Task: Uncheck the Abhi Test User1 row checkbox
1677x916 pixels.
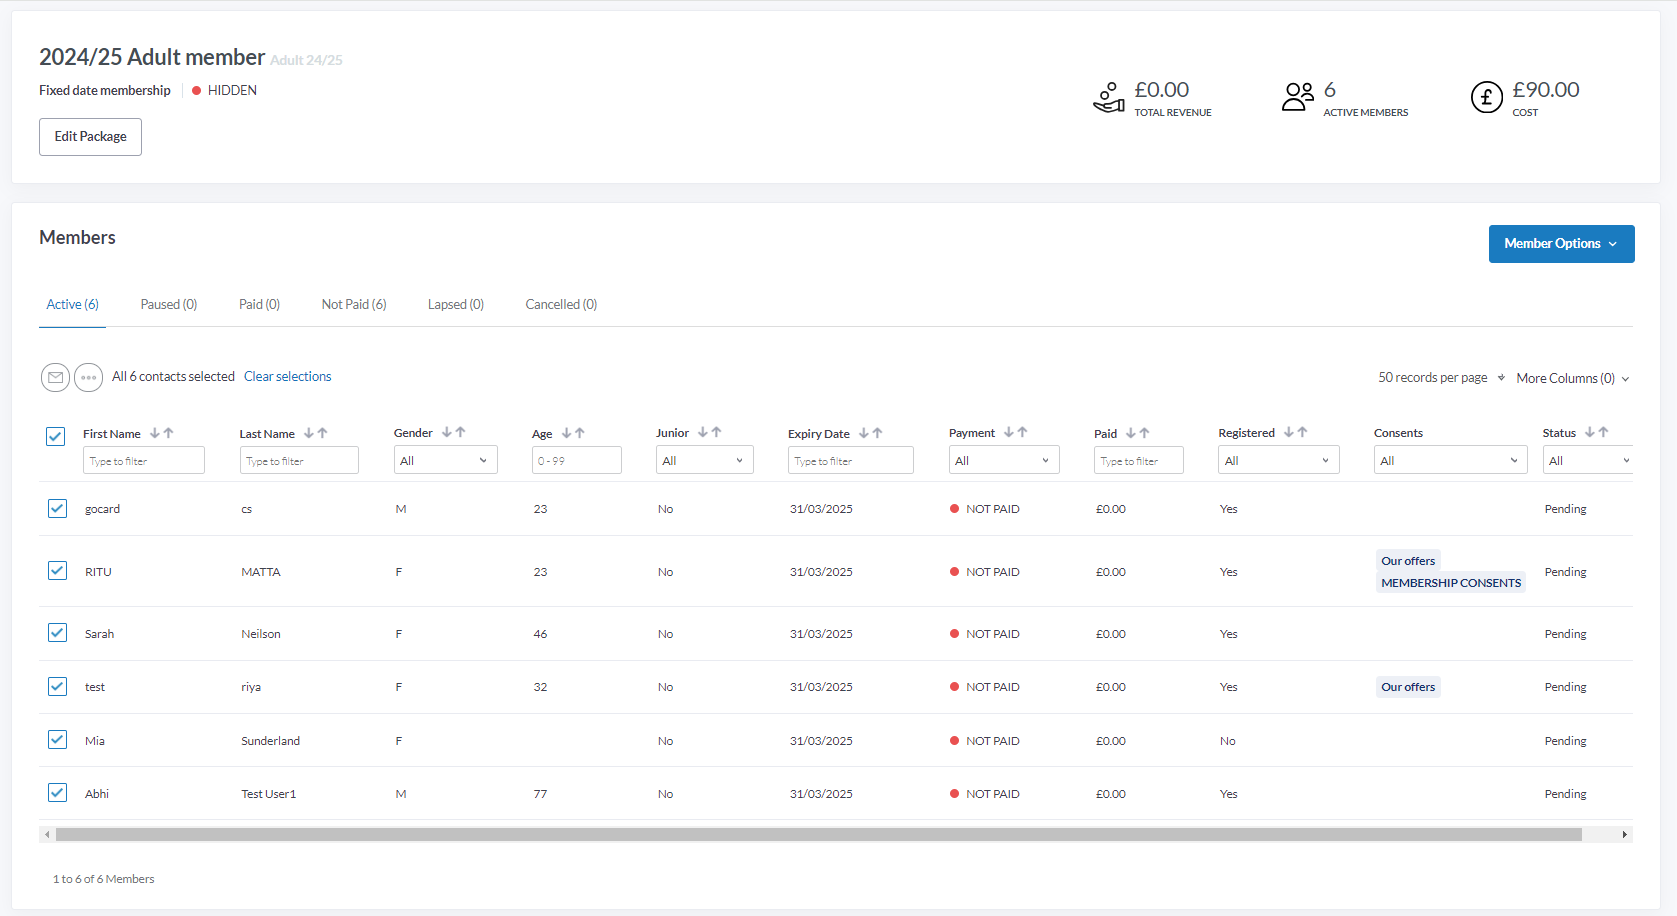Action: pos(57,792)
